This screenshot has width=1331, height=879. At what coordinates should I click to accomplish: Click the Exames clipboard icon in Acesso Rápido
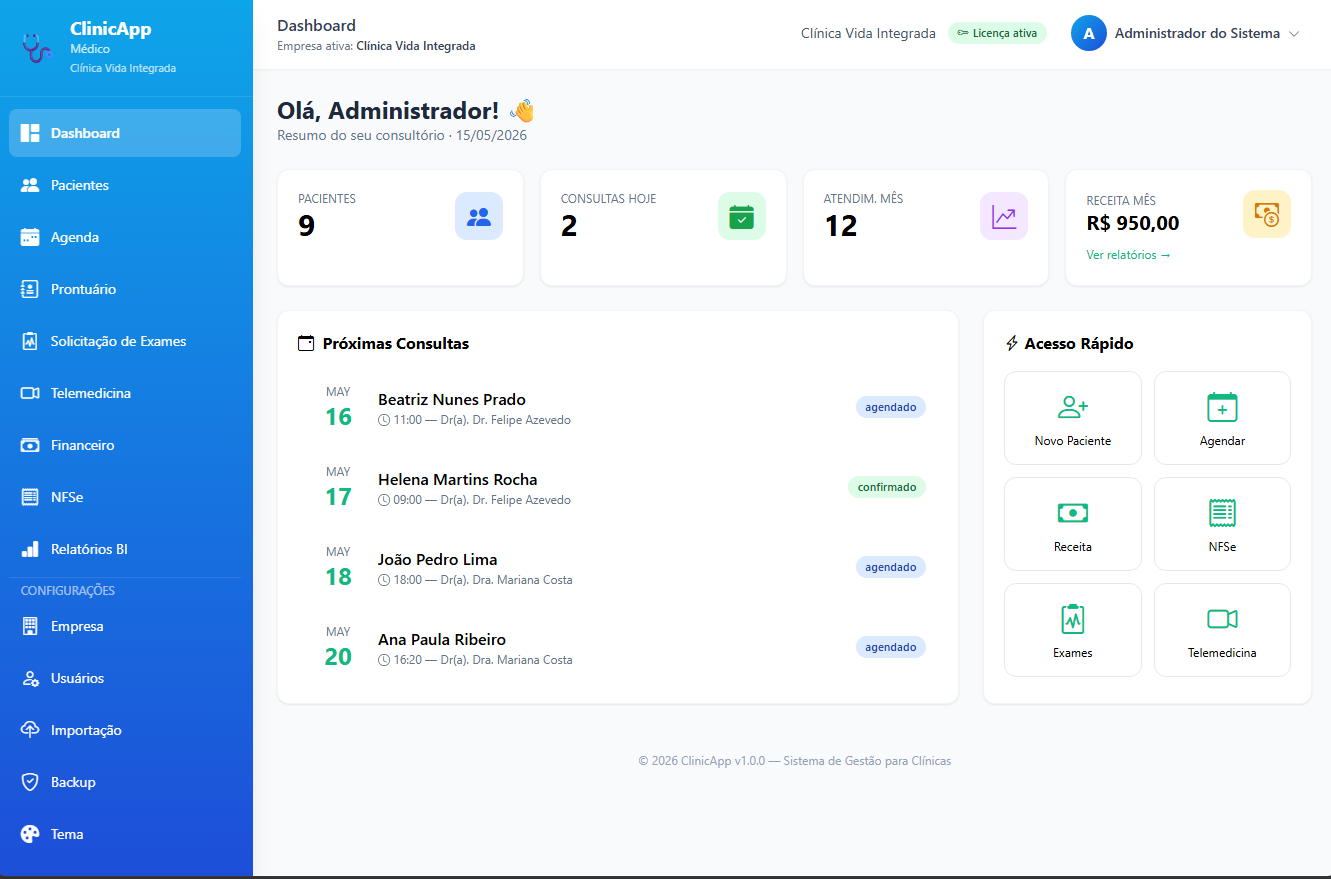point(1073,619)
